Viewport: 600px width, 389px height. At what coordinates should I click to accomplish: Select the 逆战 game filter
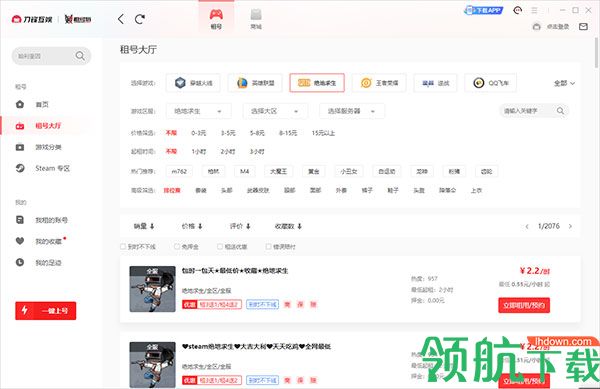435,83
